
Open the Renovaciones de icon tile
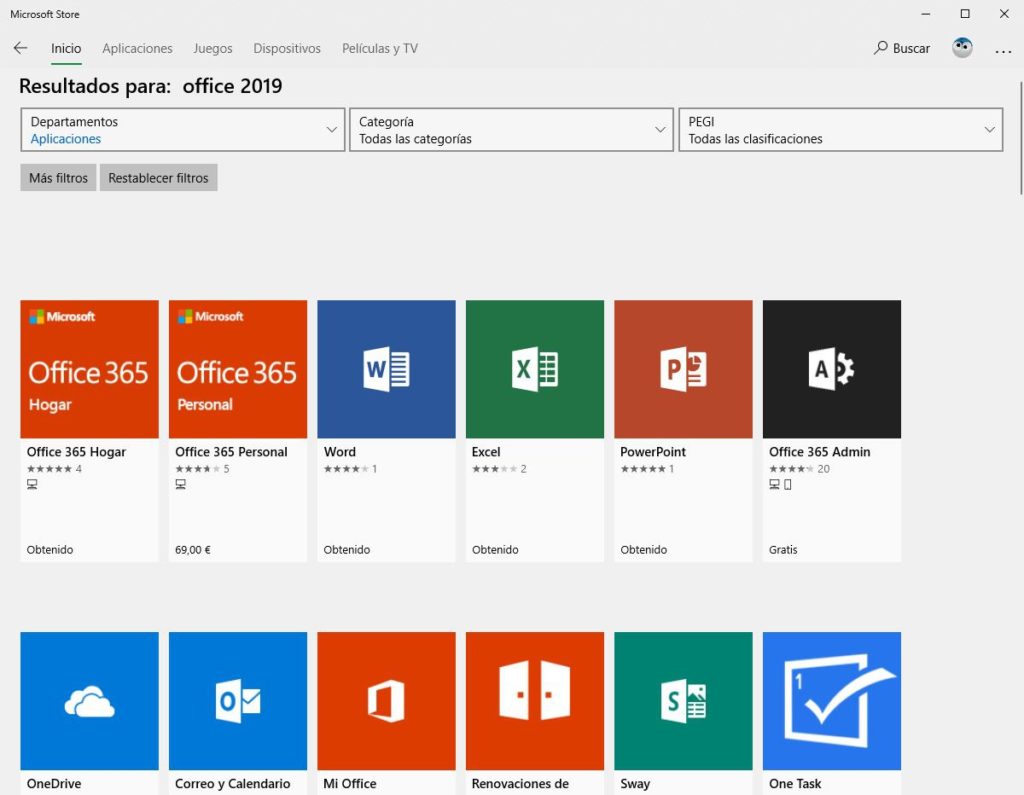tap(535, 701)
